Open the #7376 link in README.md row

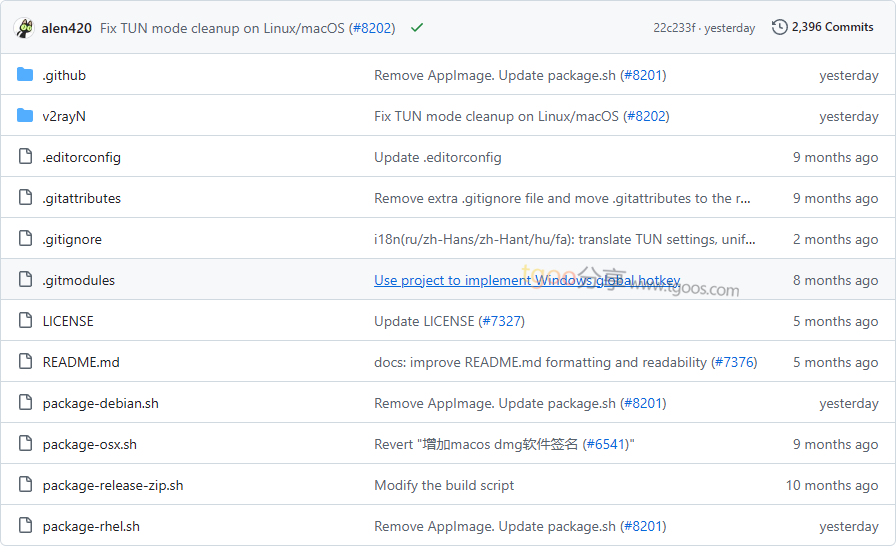[734, 362]
